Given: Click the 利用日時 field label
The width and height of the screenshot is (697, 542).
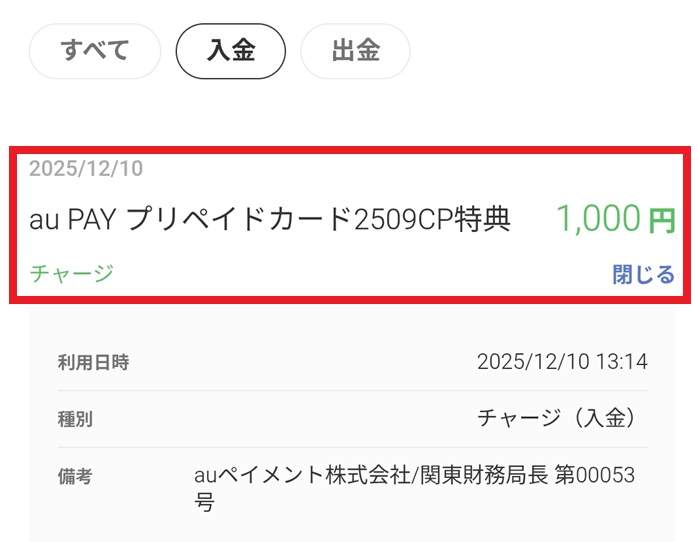Looking at the screenshot, I should 94,362.
